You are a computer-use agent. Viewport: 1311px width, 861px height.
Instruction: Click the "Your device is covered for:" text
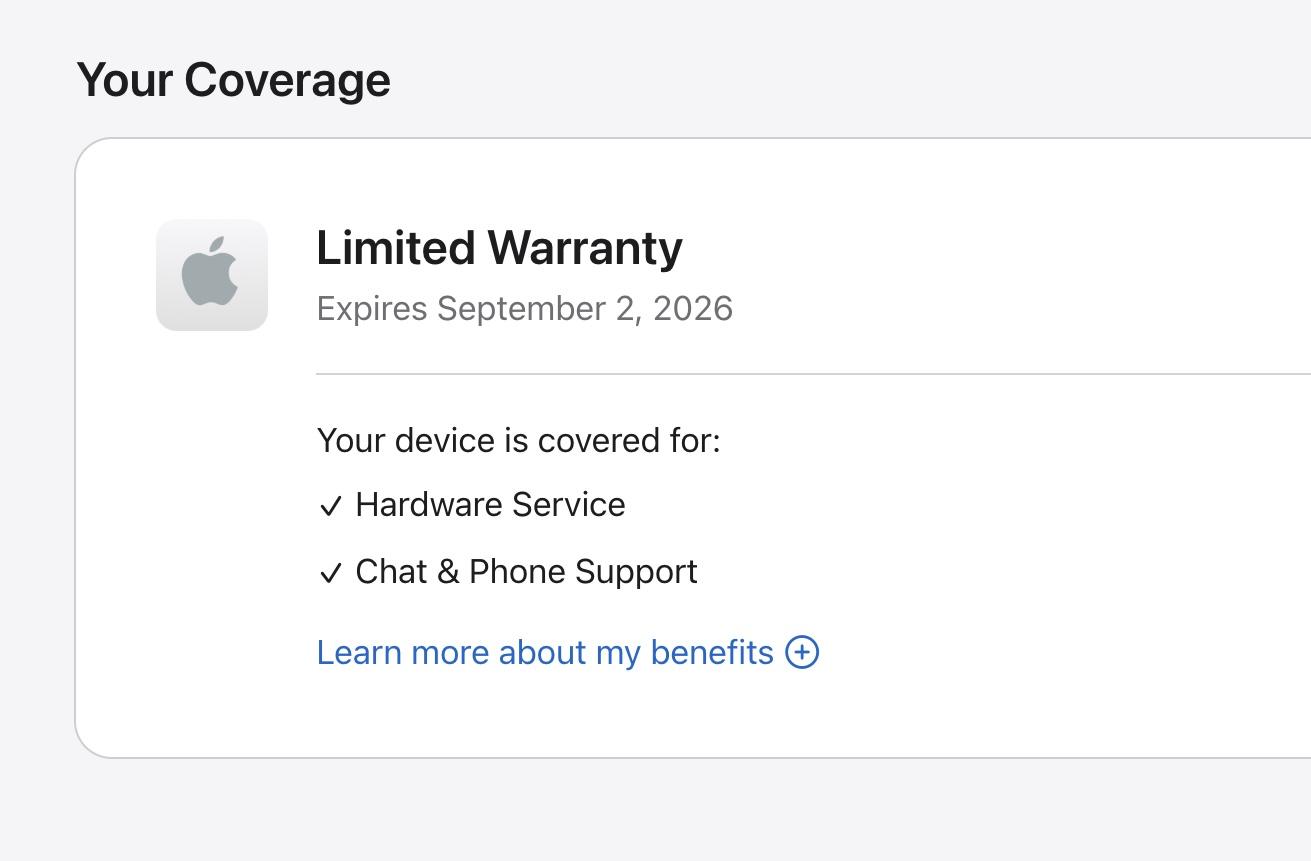coord(518,440)
